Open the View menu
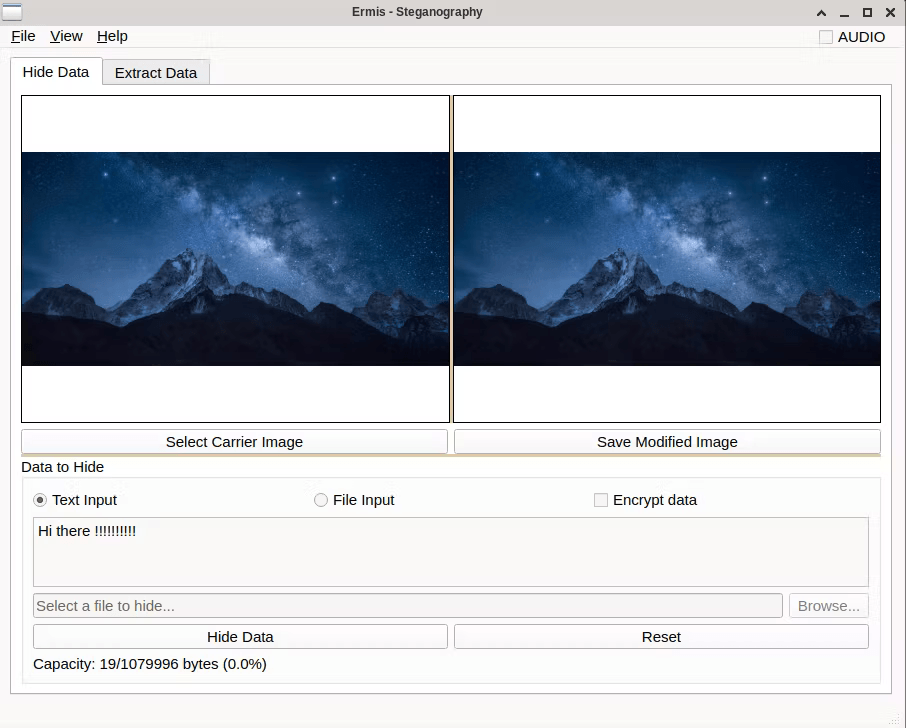Viewport: 906px width, 728px height. point(66,36)
